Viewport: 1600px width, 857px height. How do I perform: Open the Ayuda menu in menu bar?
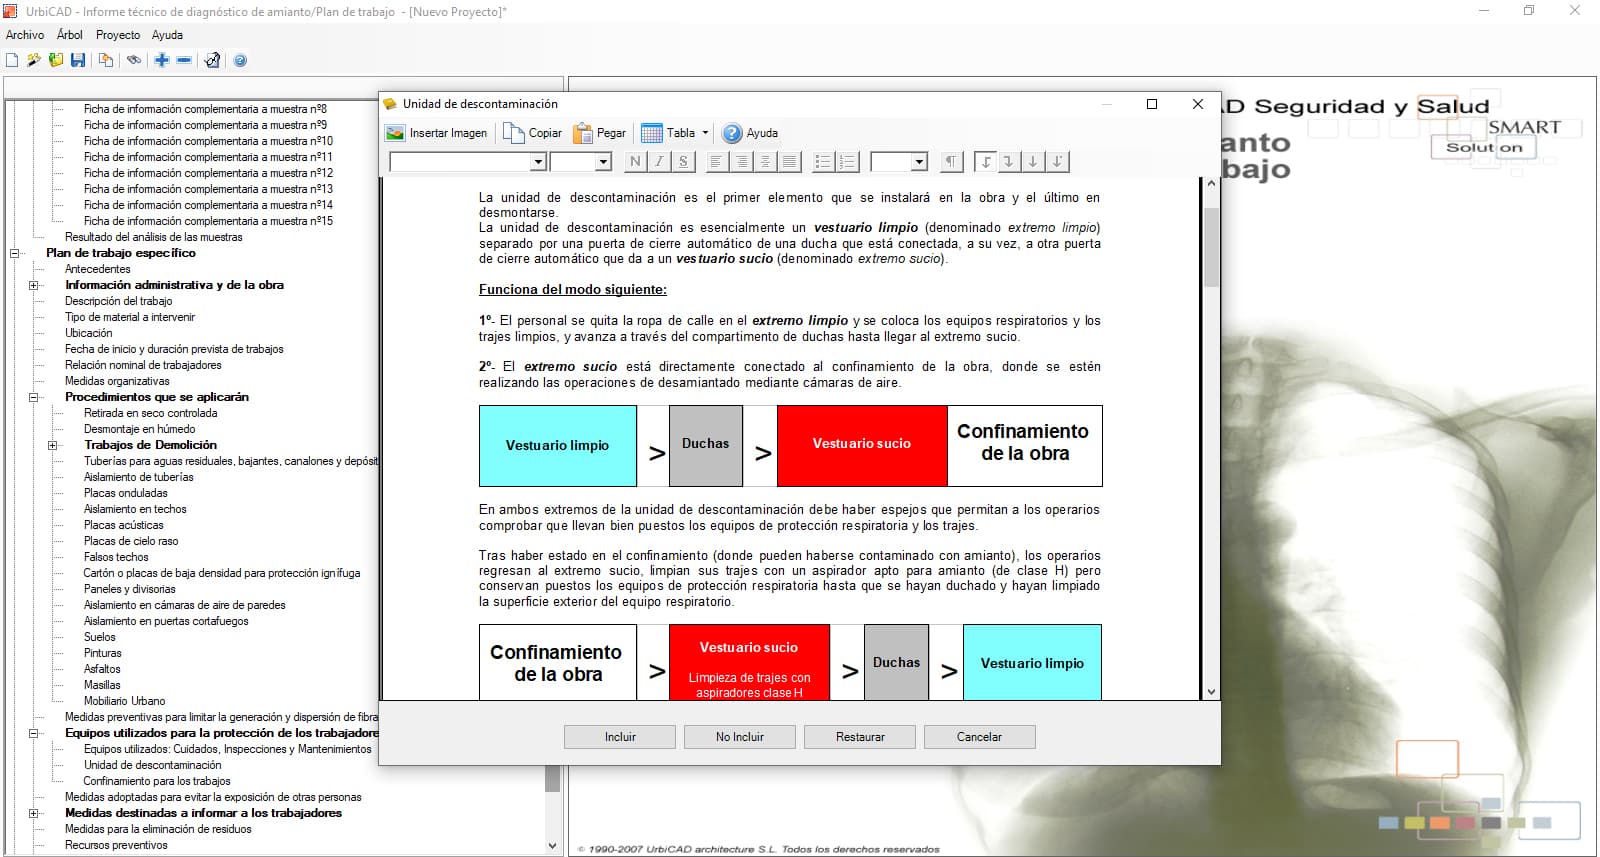coord(167,35)
